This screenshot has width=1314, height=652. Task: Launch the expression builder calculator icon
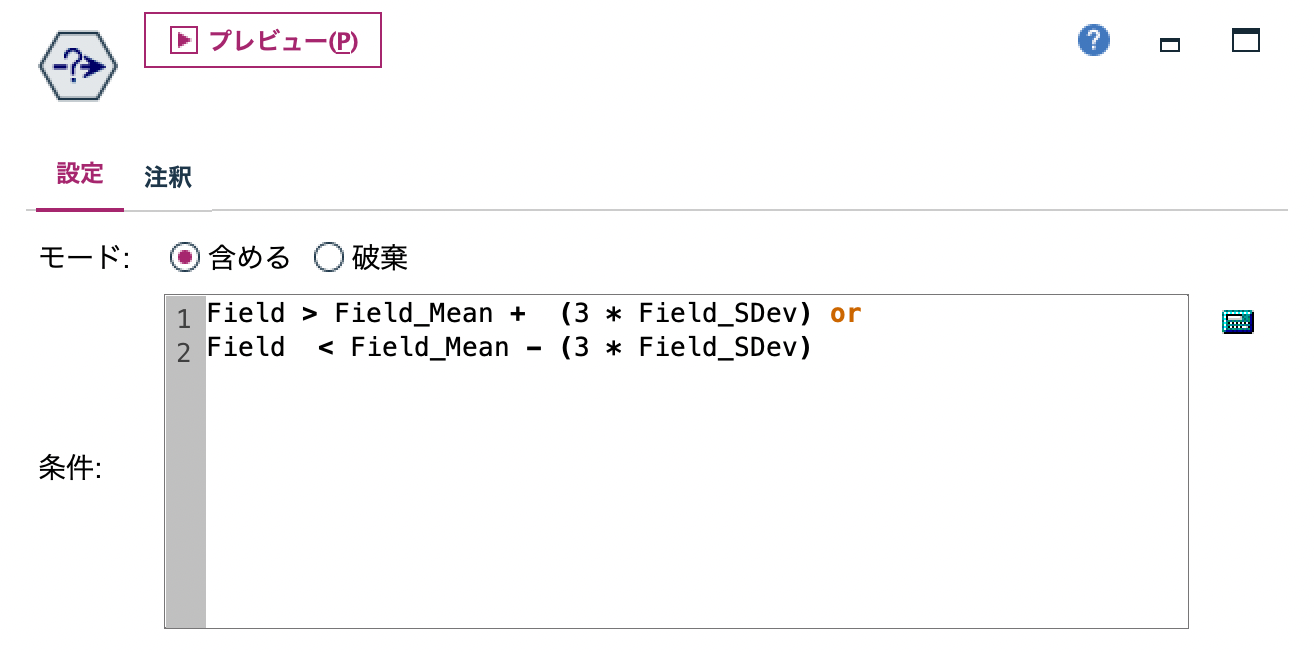(1238, 322)
